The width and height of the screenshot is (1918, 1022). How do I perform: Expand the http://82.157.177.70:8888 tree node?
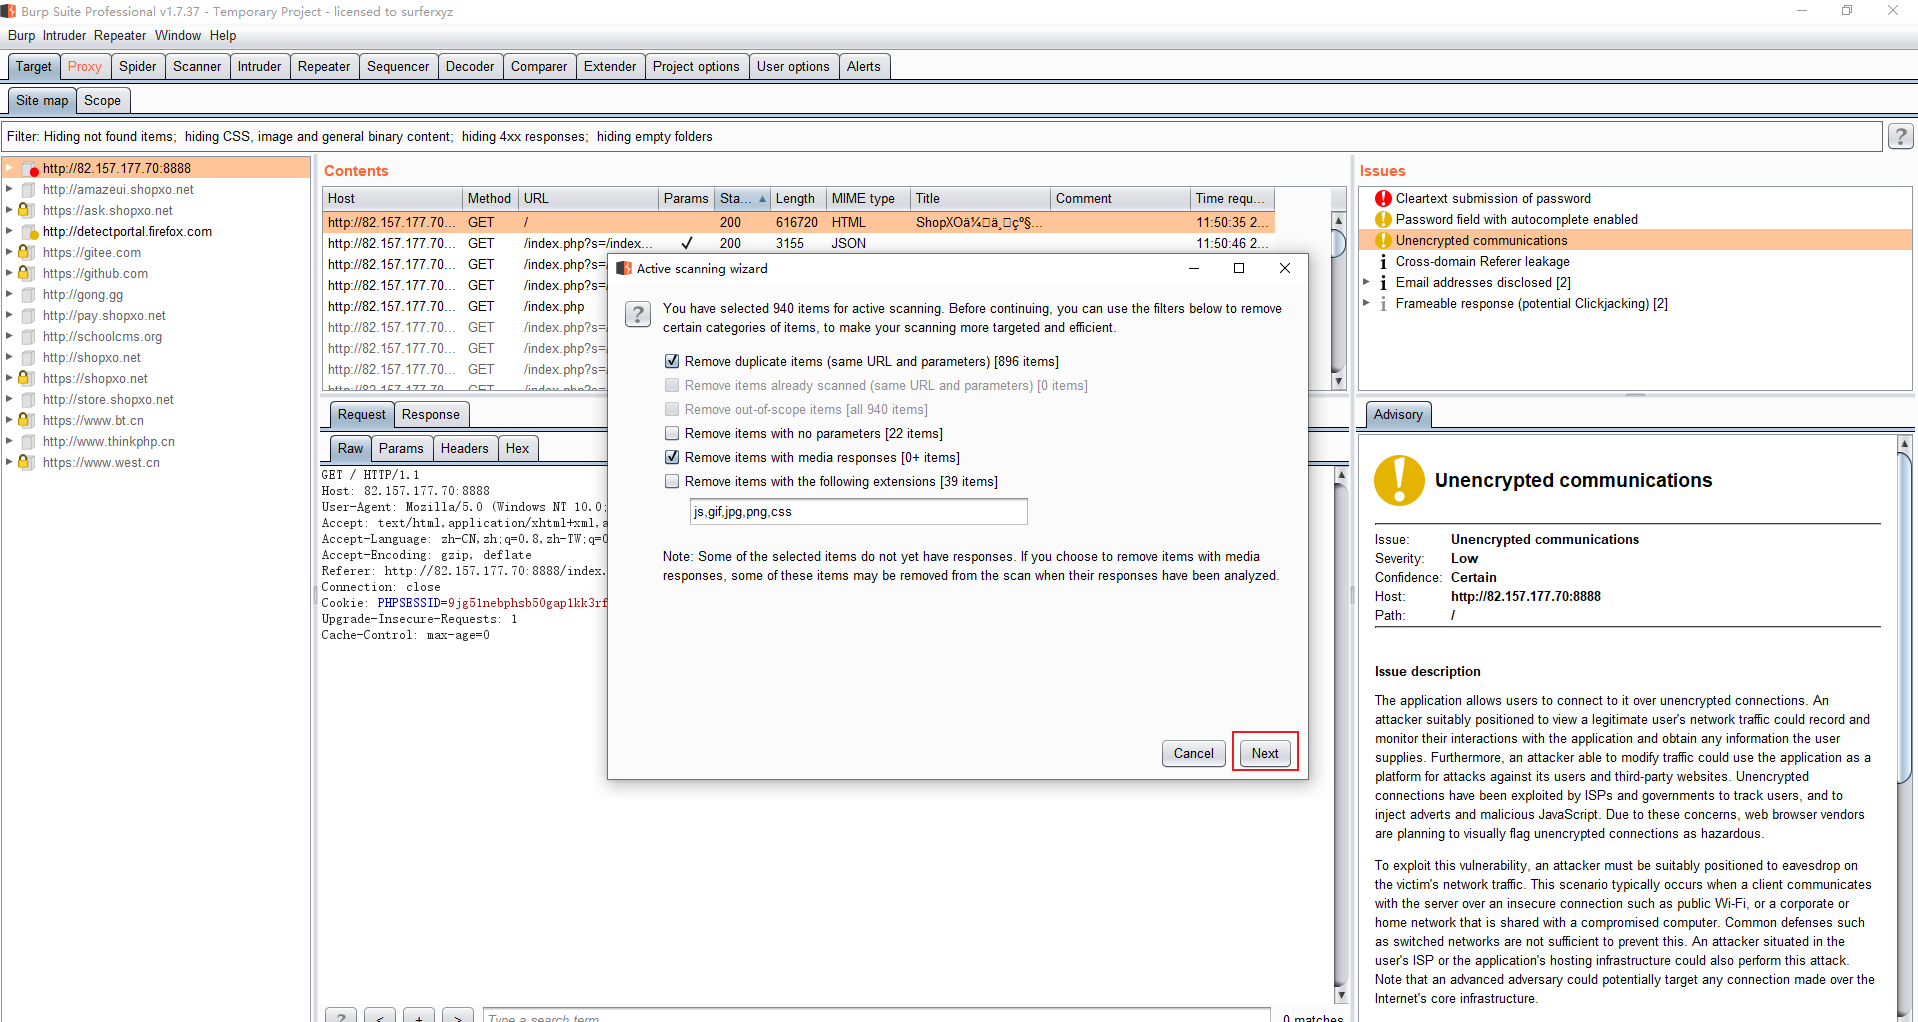coord(9,168)
